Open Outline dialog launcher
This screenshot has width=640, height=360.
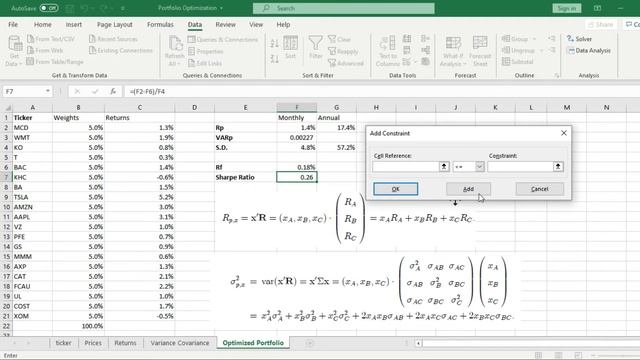point(557,76)
